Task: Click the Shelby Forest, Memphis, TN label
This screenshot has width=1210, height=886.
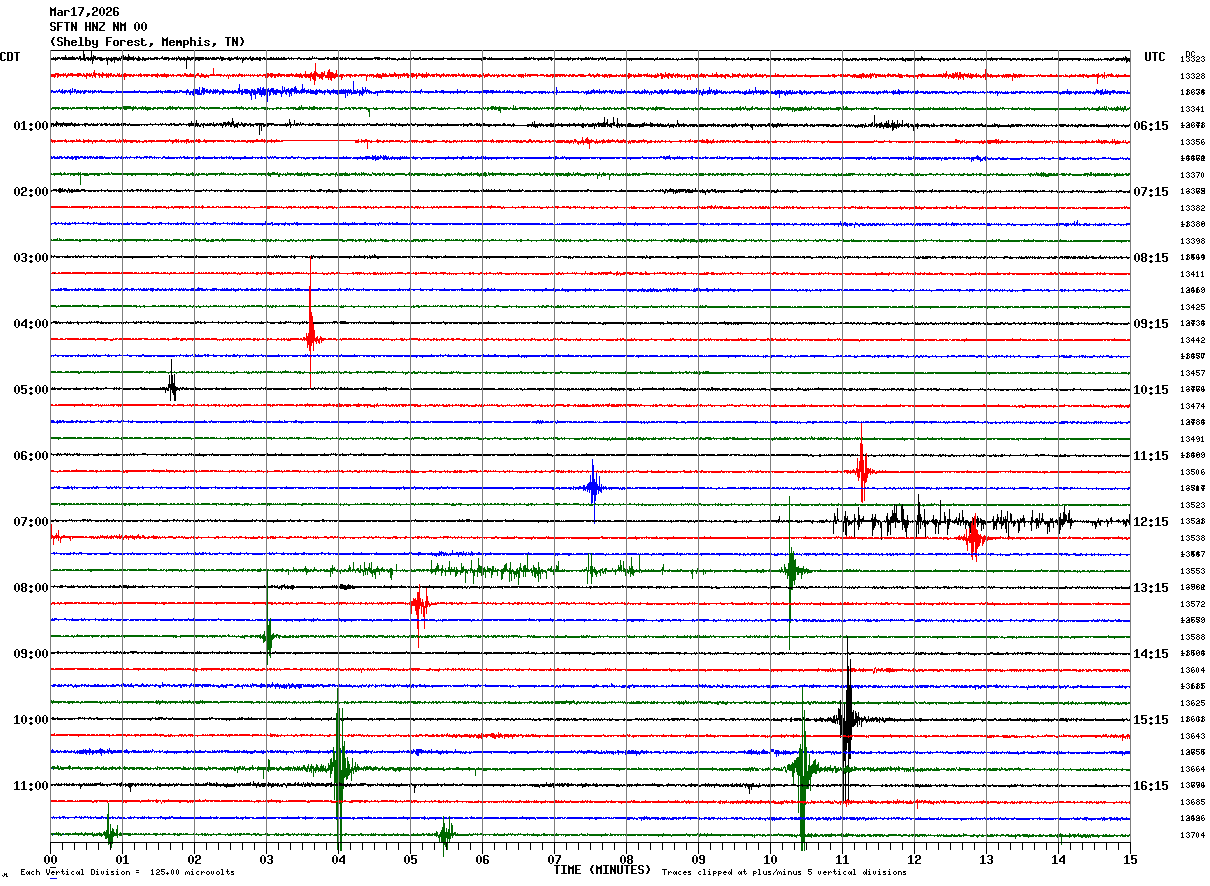Action: coord(147,42)
